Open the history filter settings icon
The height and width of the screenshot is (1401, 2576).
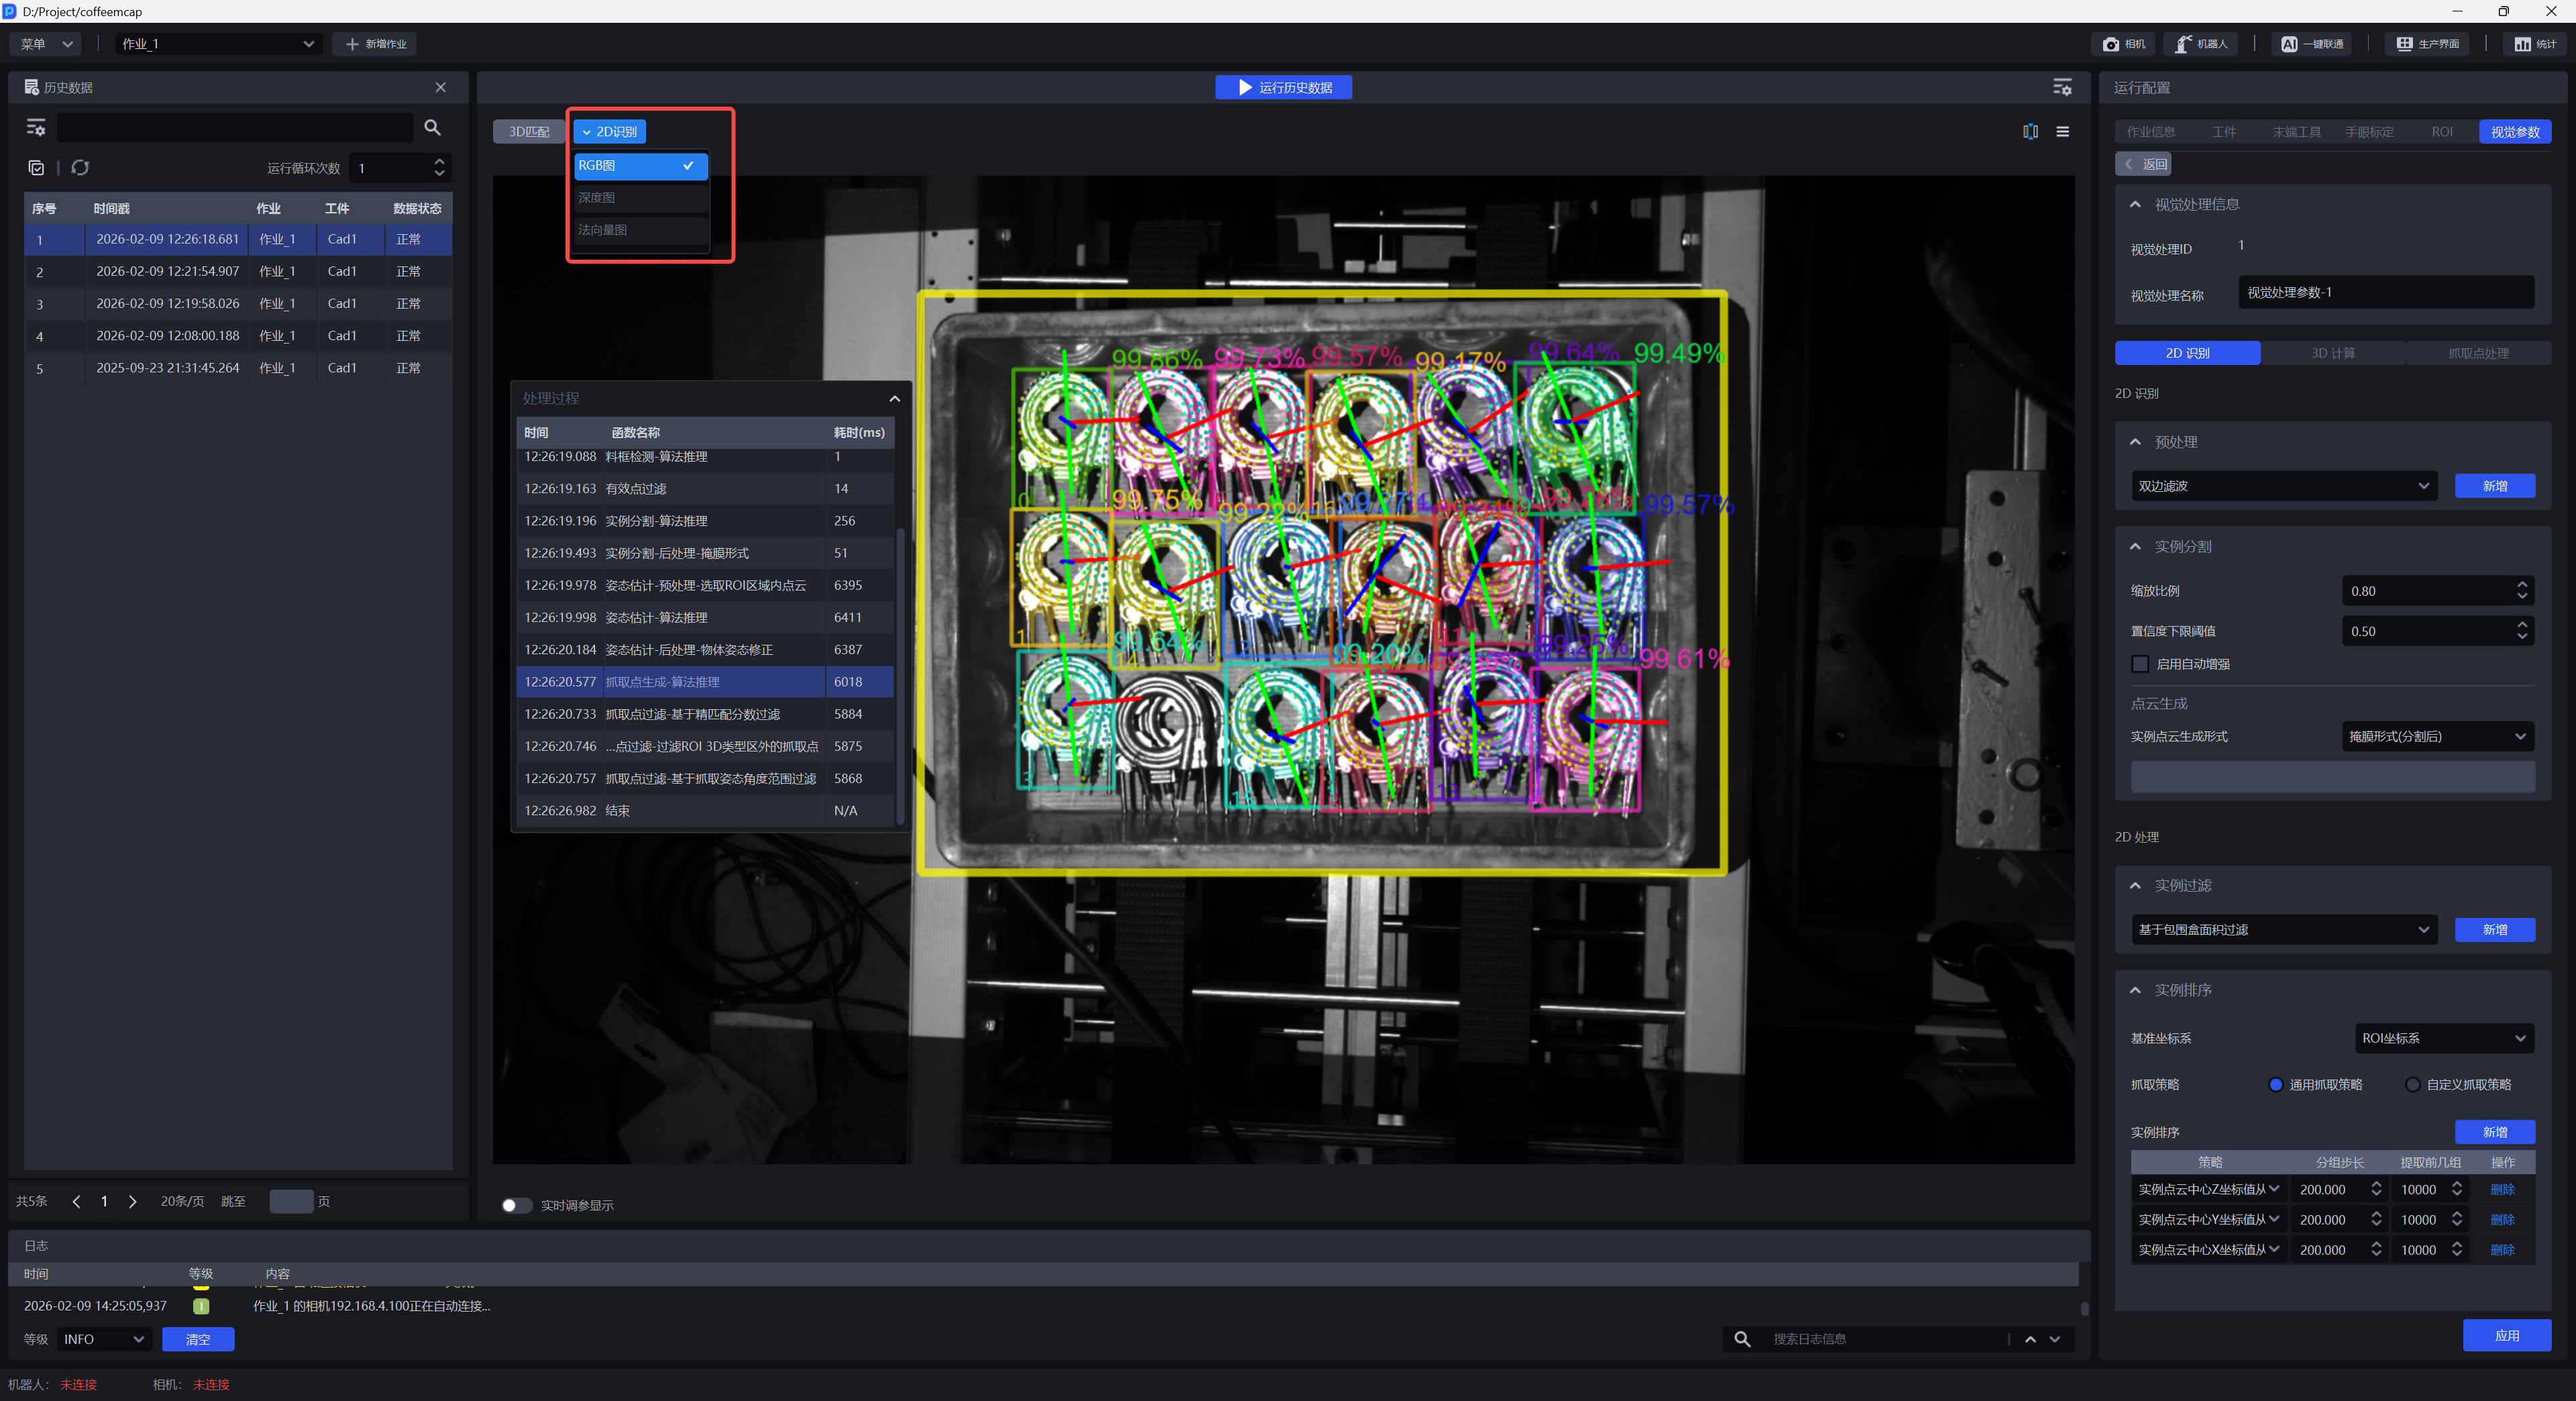point(36,127)
